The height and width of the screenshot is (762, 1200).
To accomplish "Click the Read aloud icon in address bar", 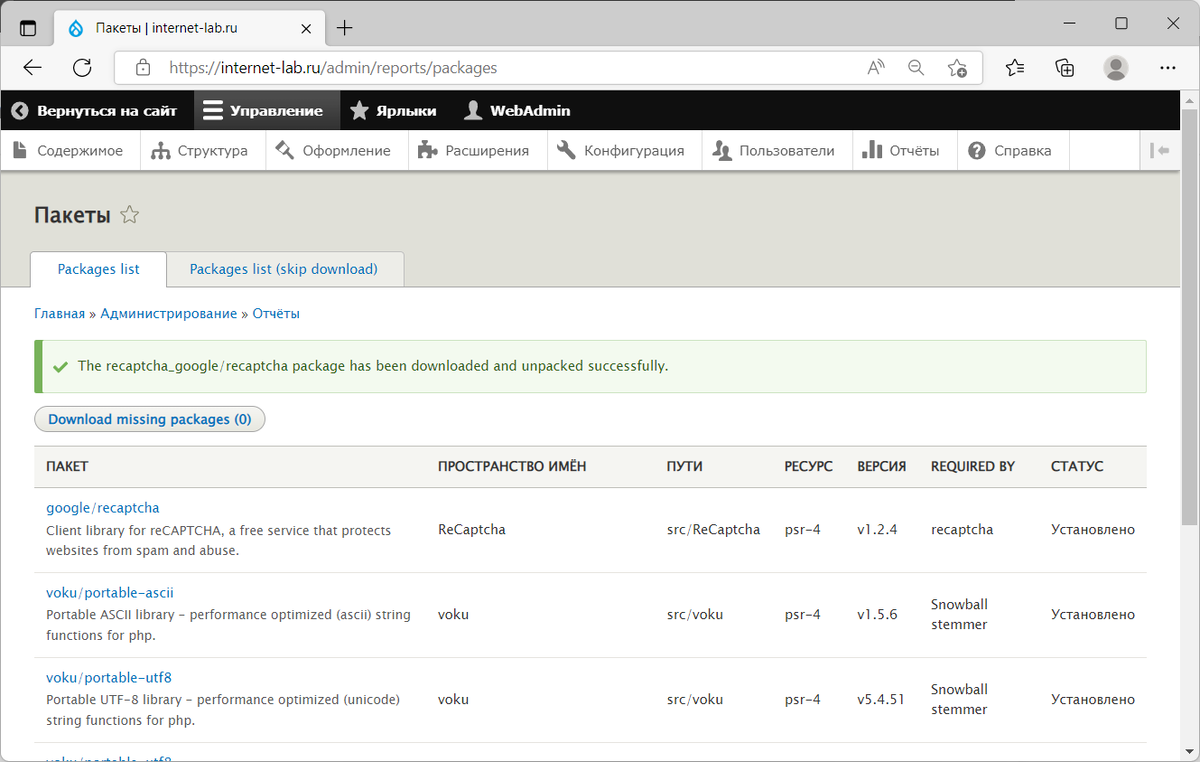I will click(876, 68).
